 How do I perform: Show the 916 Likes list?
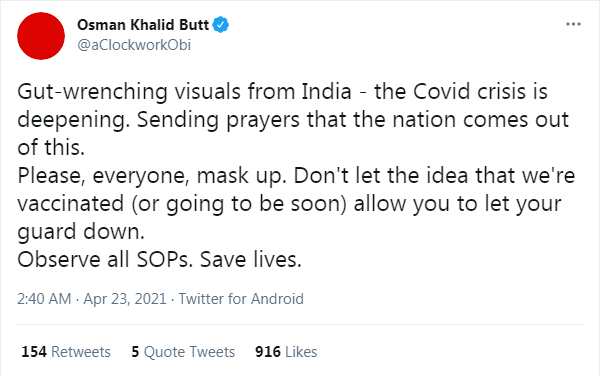pyautogui.click(x=286, y=352)
